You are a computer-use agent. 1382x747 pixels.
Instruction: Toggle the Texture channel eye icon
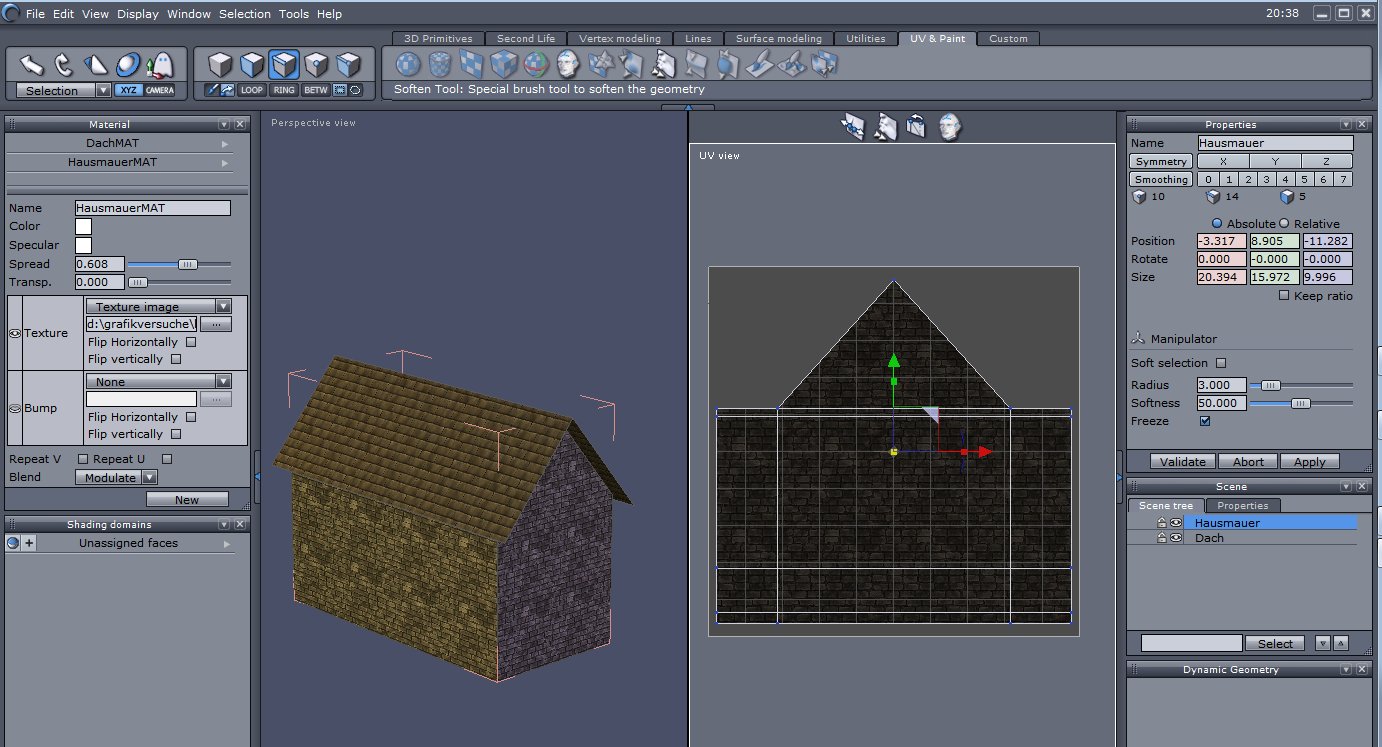(15, 333)
